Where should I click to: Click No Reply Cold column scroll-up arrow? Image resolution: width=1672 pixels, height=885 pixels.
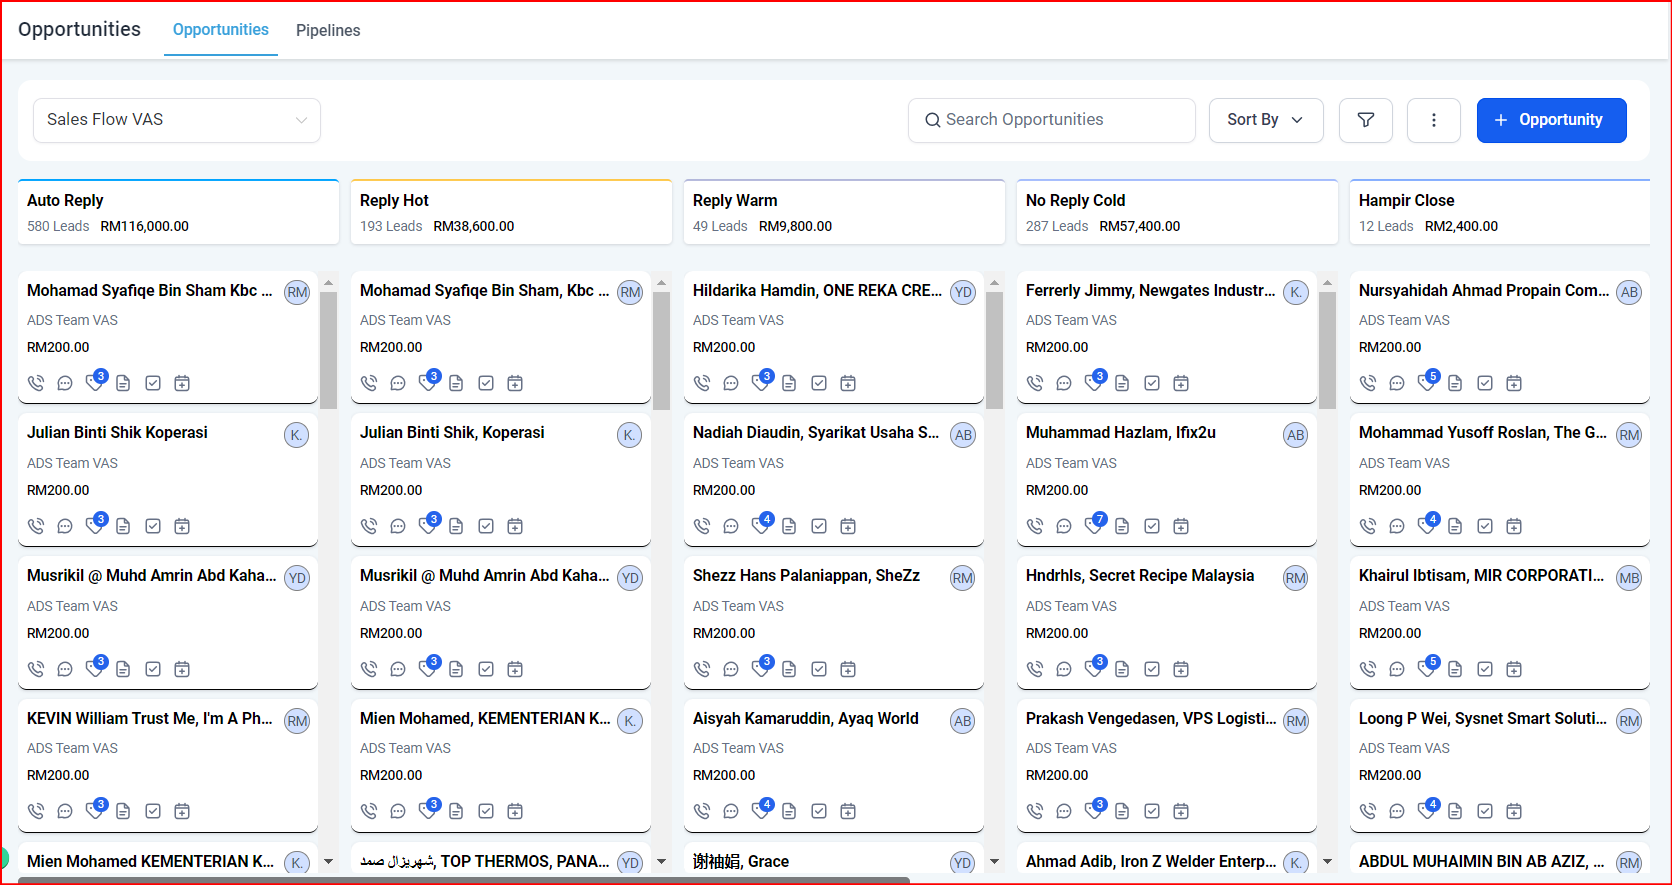pos(1327,284)
